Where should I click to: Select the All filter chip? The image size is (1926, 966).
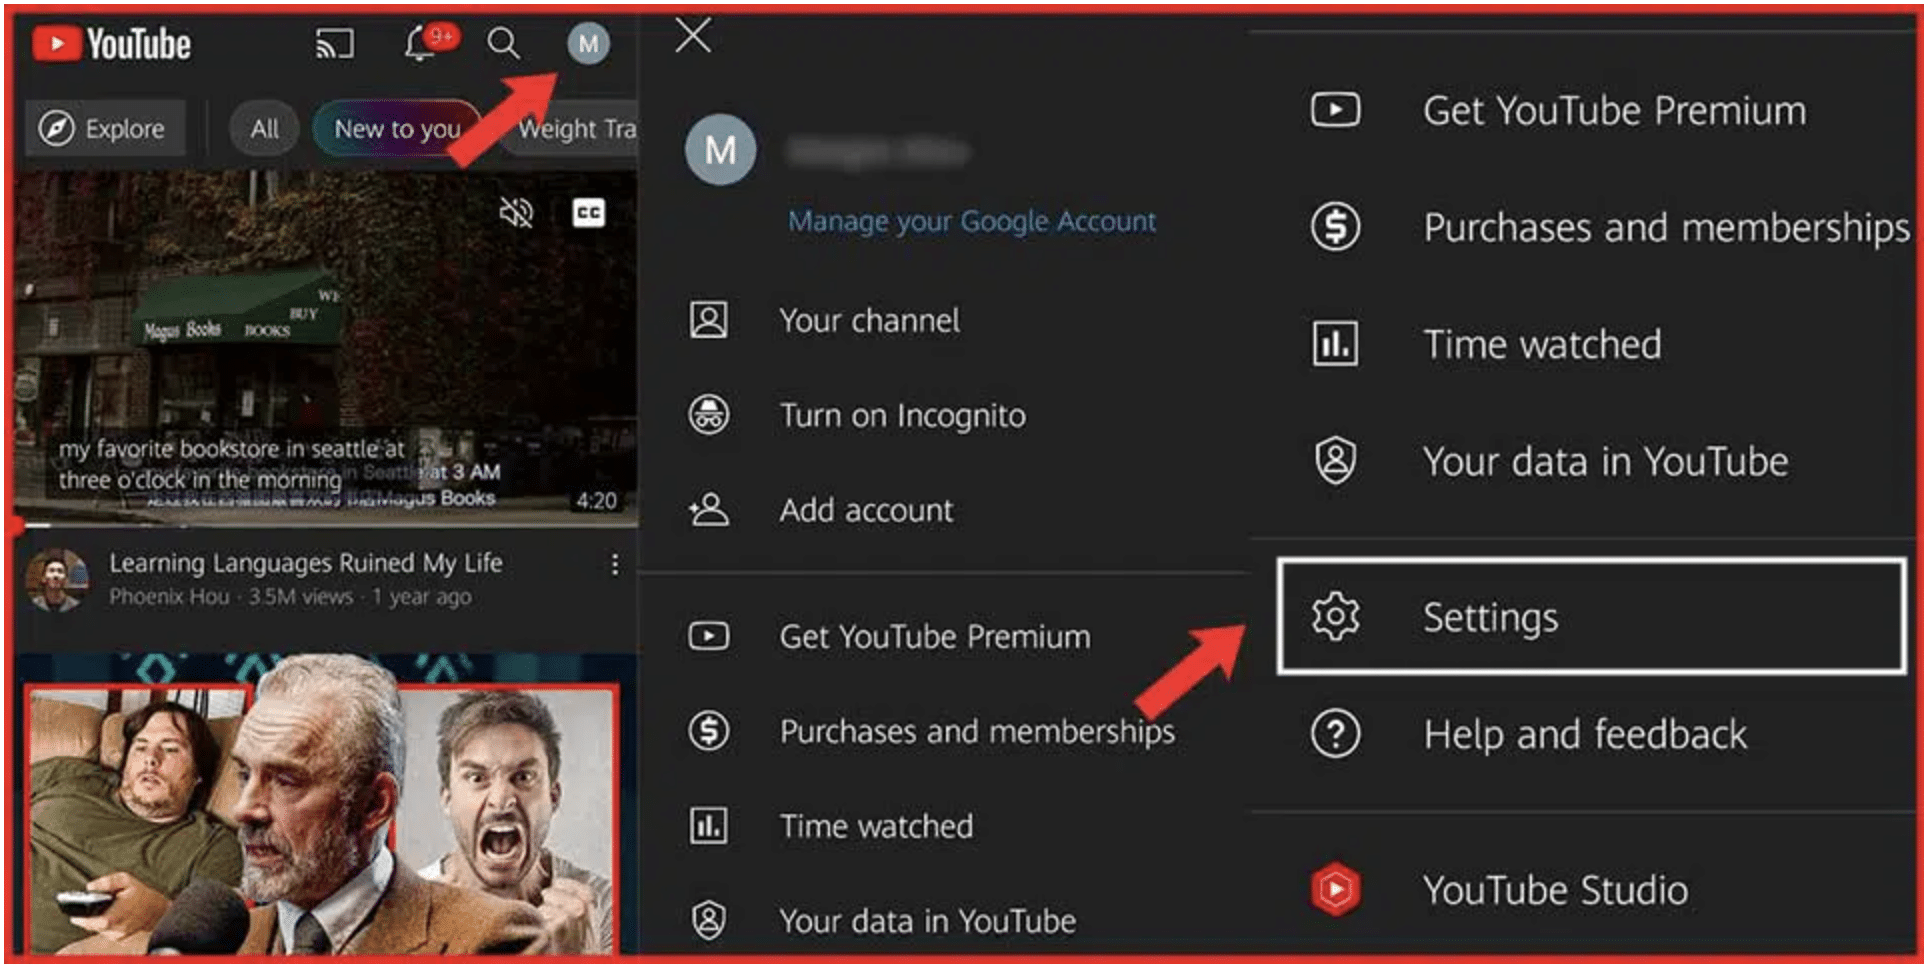[x=264, y=128]
